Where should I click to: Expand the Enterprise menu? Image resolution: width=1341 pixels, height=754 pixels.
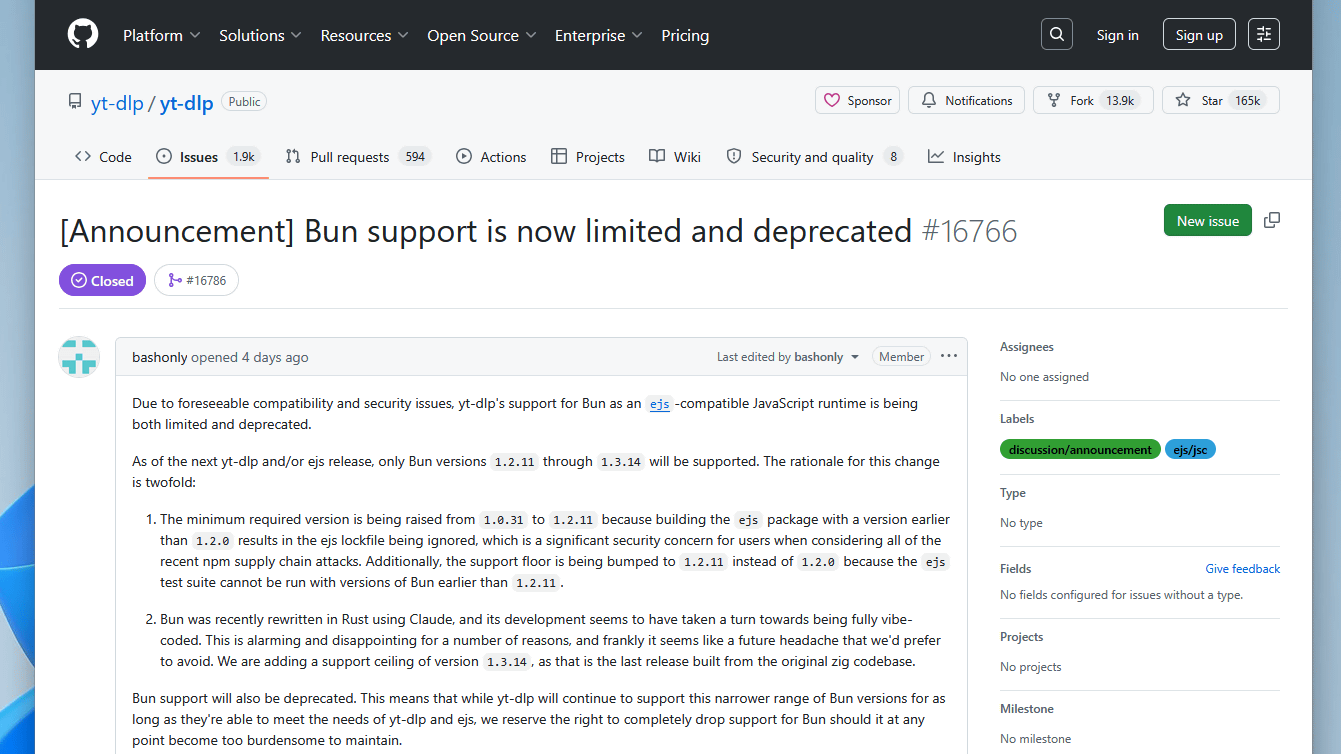click(x=598, y=35)
